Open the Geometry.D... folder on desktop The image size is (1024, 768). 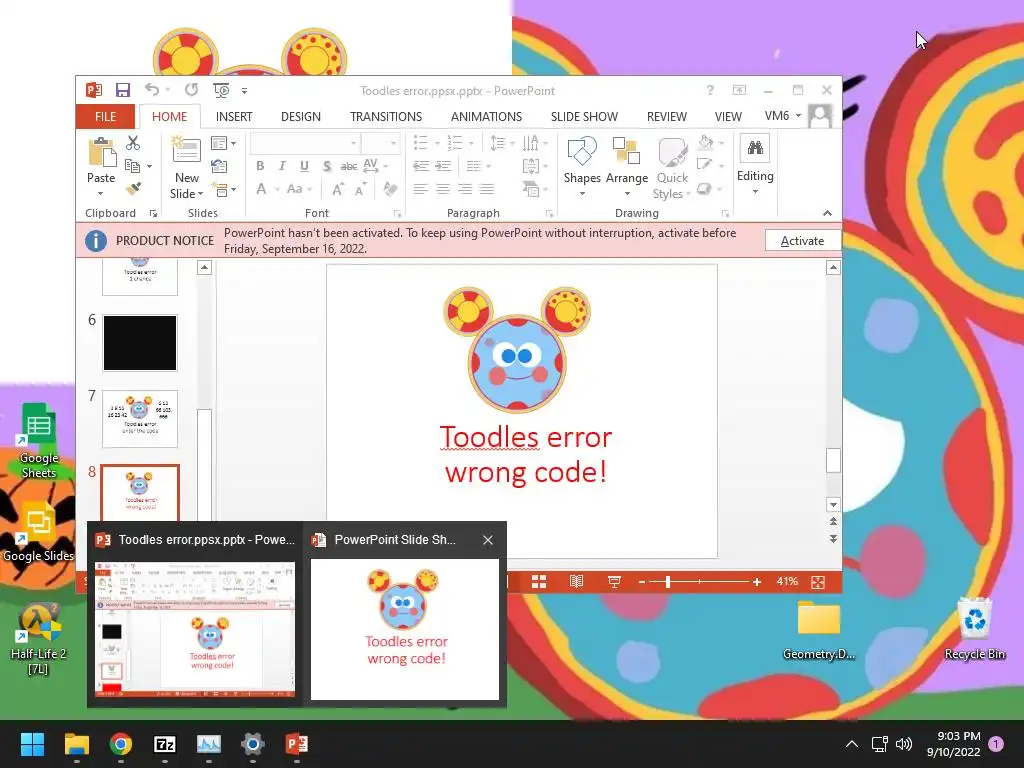point(818,630)
